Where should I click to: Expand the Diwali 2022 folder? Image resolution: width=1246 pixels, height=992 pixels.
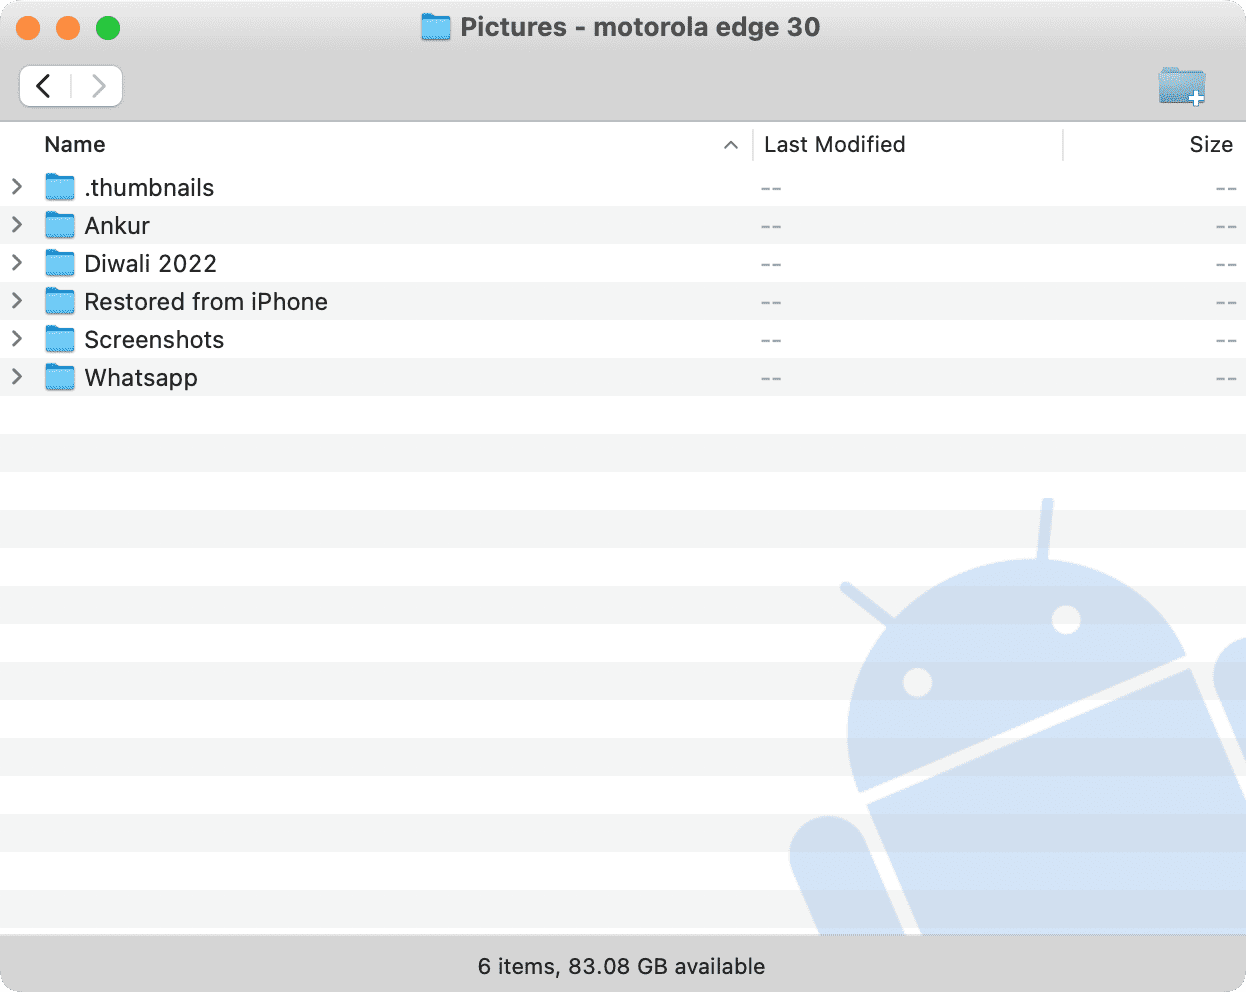click(17, 263)
